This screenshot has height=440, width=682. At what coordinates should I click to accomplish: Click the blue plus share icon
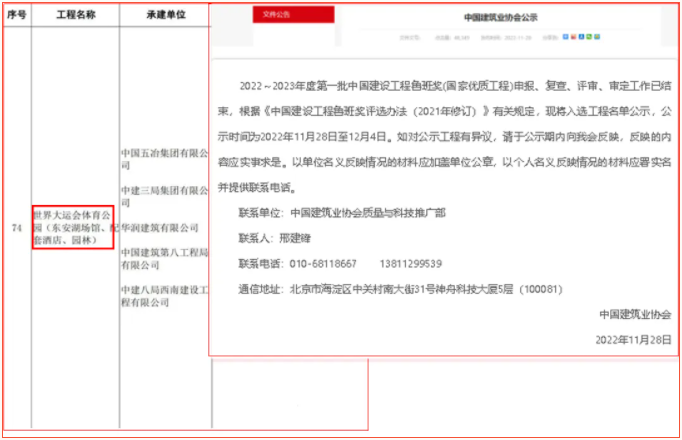[x=565, y=37]
